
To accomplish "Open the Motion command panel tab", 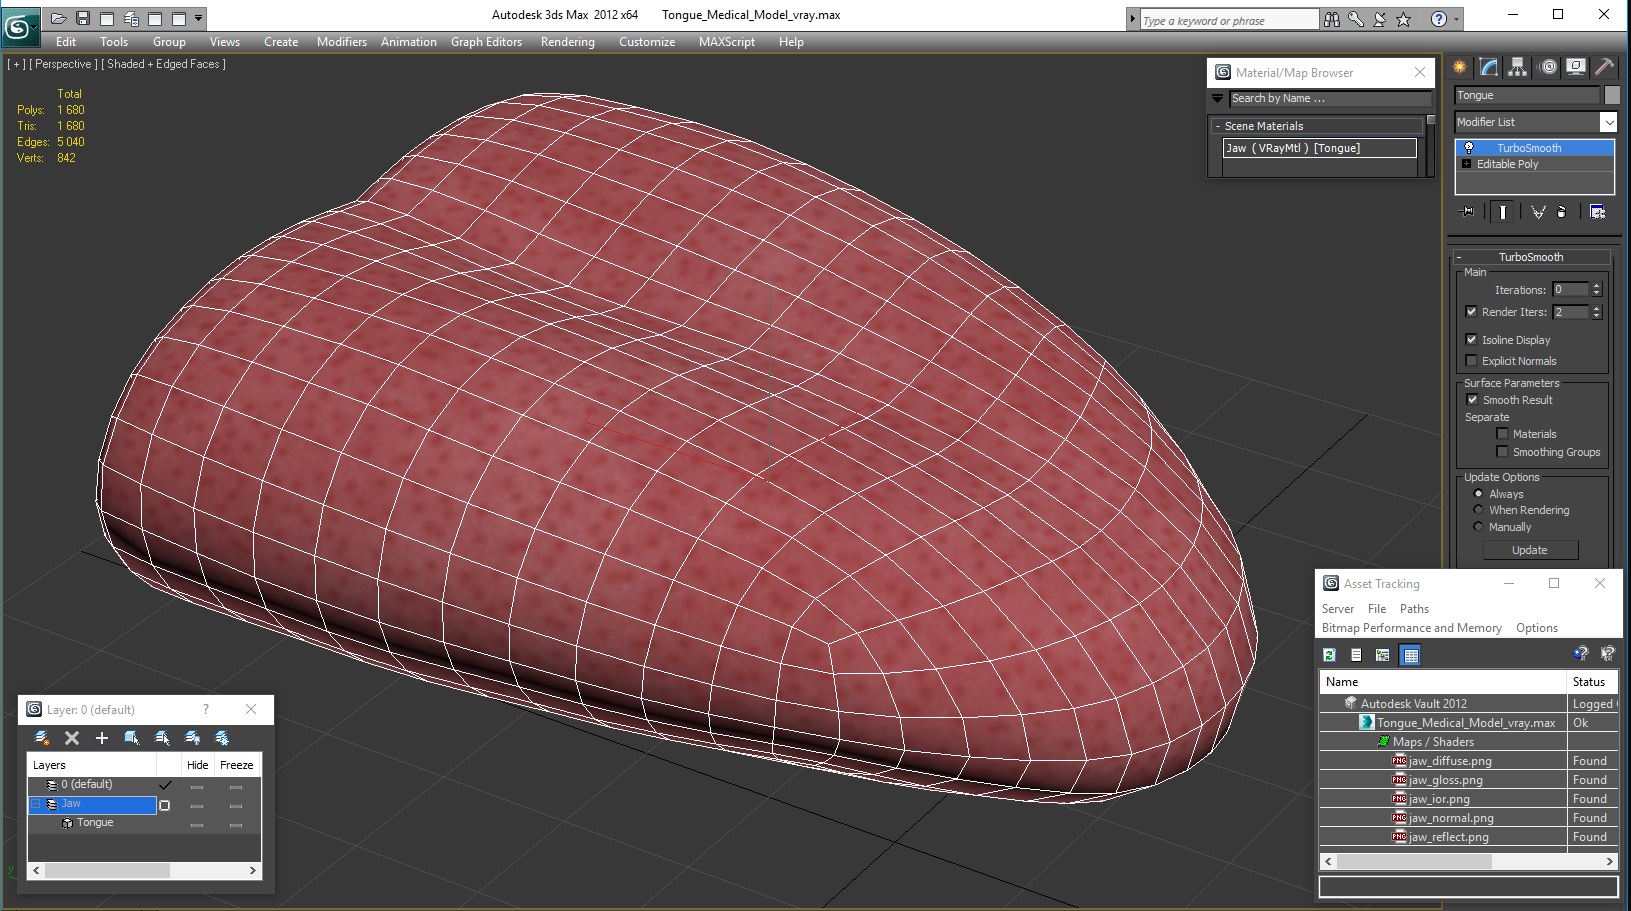I will click(1548, 67).
